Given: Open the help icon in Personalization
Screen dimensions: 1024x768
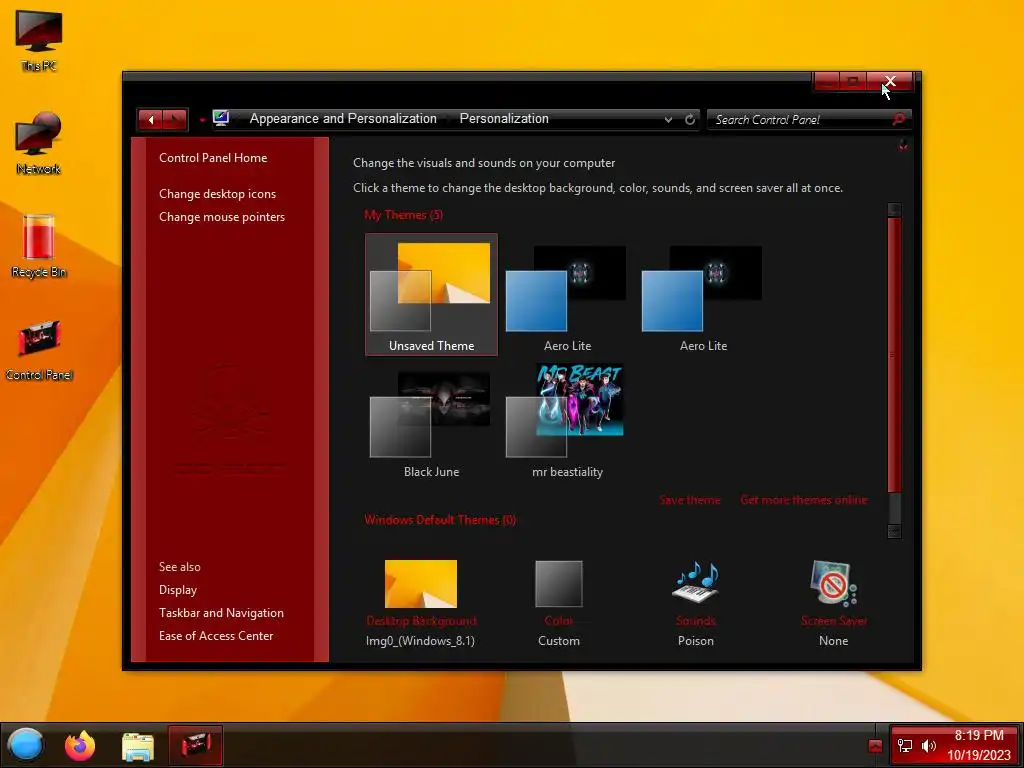Looking at the screenshot, I should coord(903,145).
